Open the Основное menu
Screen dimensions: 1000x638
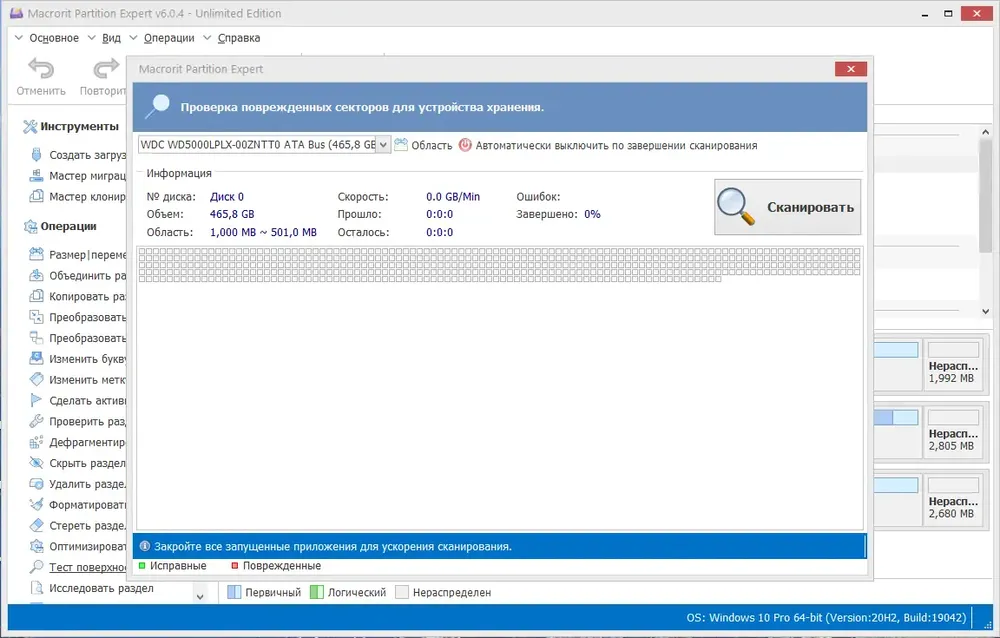pyautogui.click(x=54, y=38)
